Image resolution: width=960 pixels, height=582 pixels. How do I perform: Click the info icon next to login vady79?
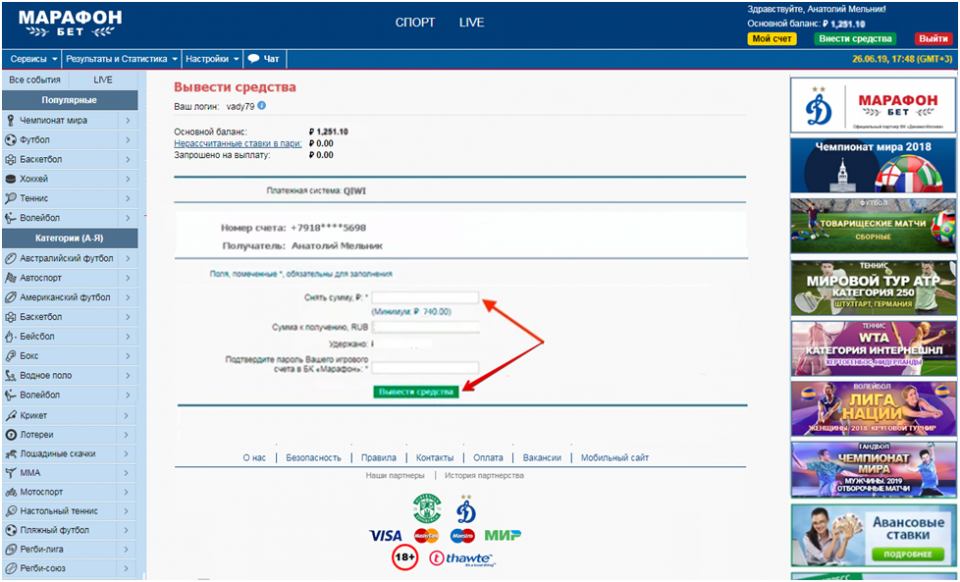(261, 105)
